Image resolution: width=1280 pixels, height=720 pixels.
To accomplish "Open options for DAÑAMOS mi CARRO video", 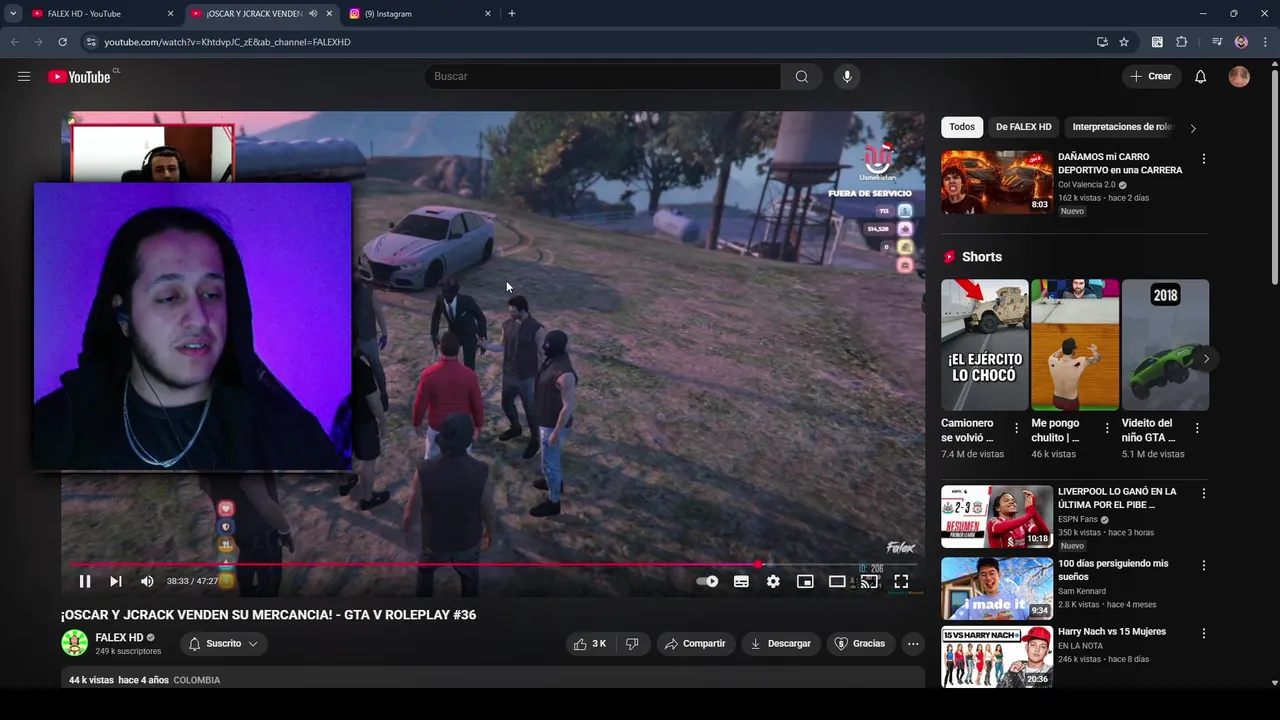I will coord(1203,159).
